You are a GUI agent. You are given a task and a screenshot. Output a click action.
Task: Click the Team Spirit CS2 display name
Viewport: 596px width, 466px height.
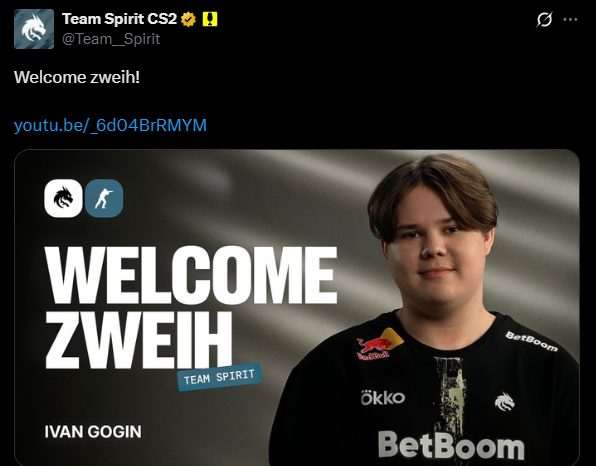pos(119,19)
